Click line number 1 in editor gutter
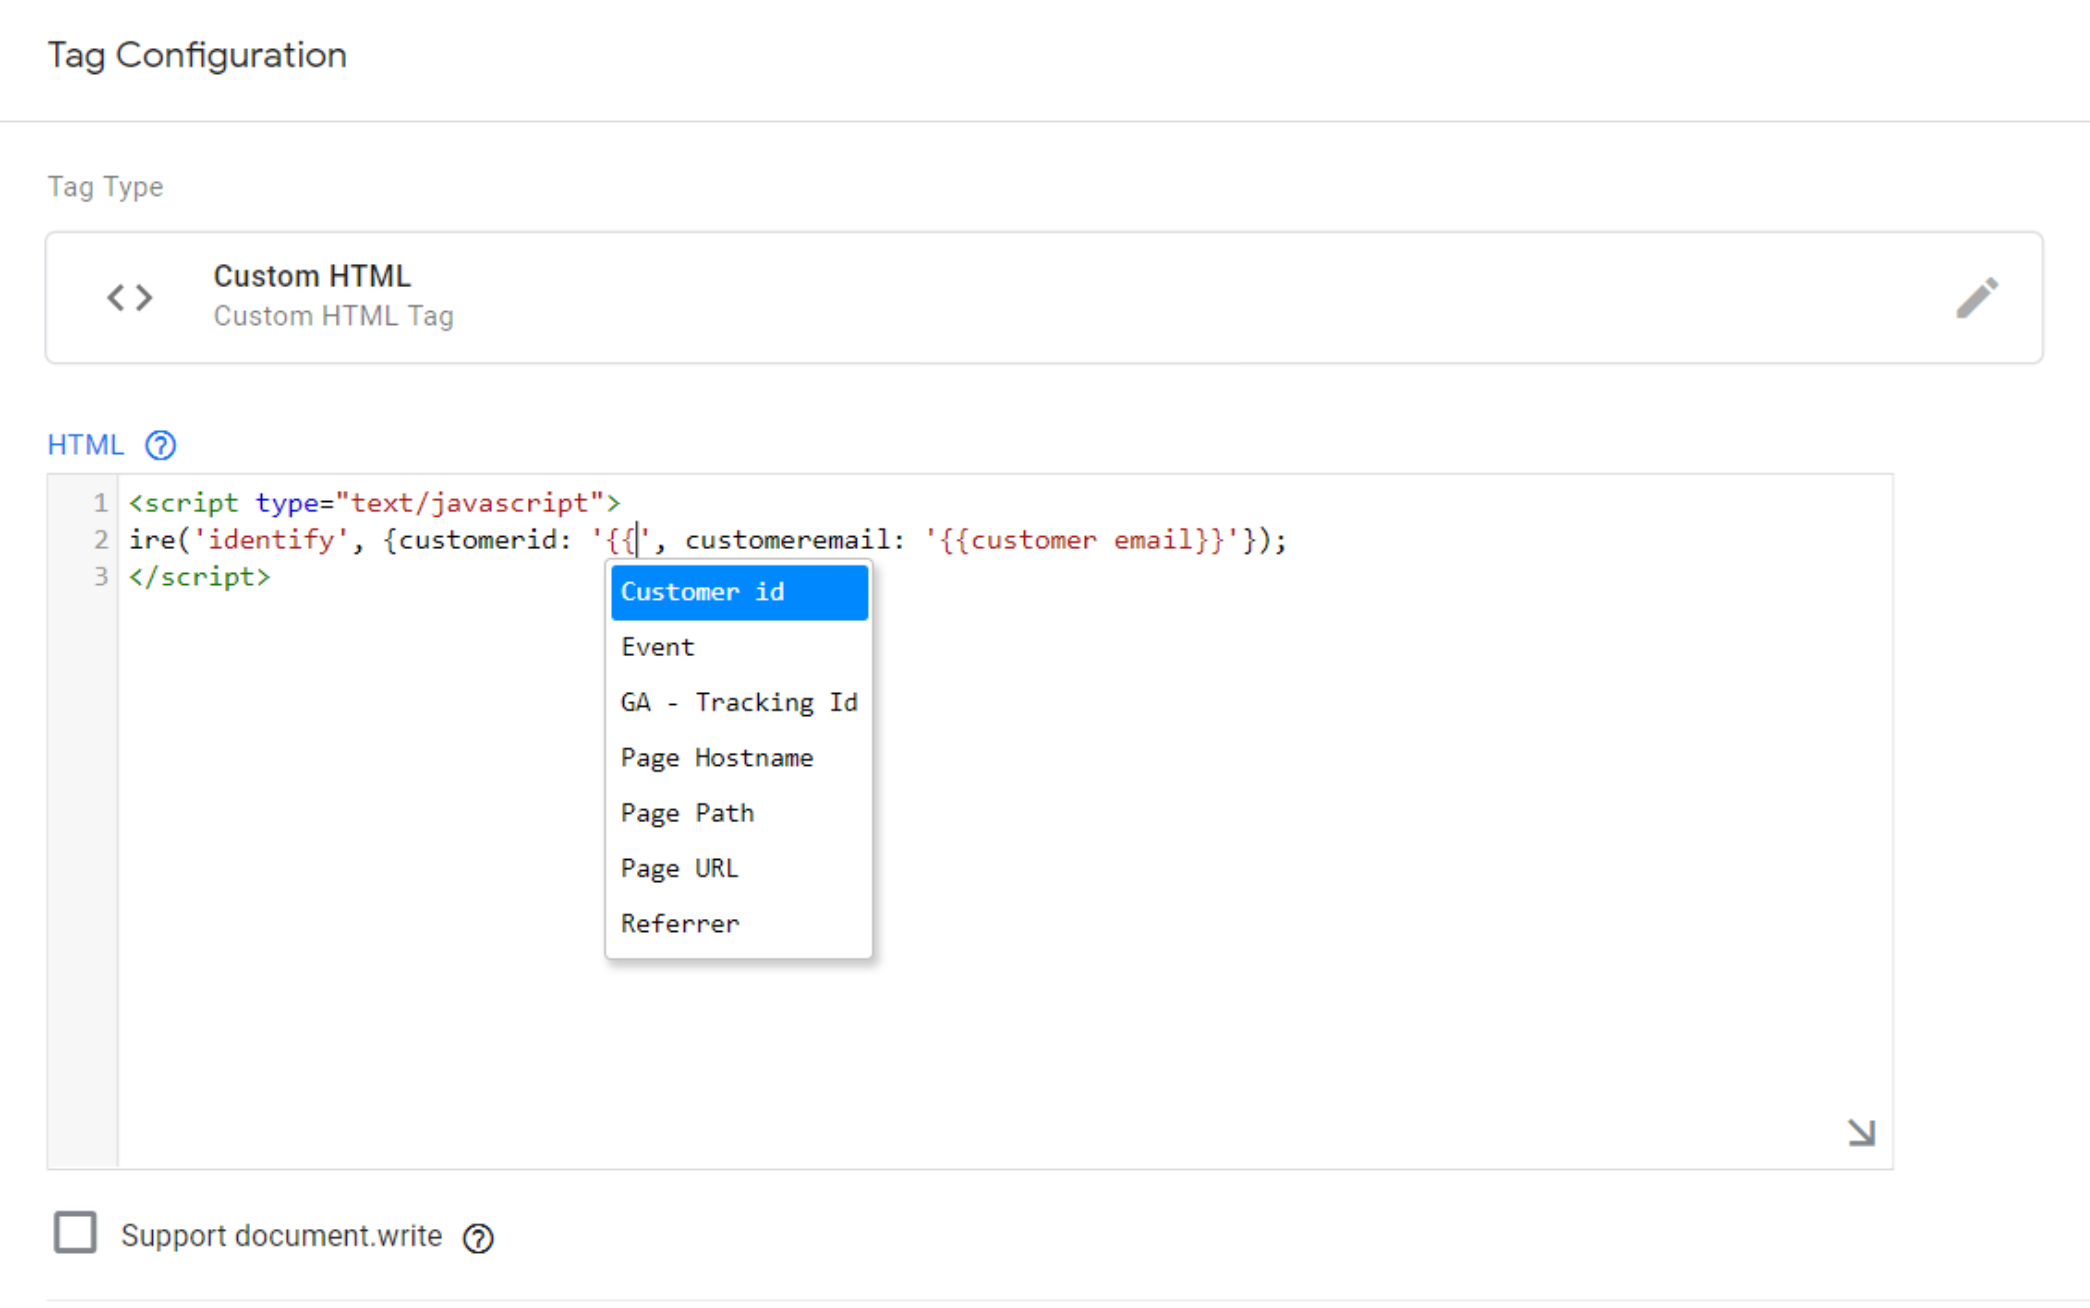The image size is (2090, 1308). coord(101,502)
